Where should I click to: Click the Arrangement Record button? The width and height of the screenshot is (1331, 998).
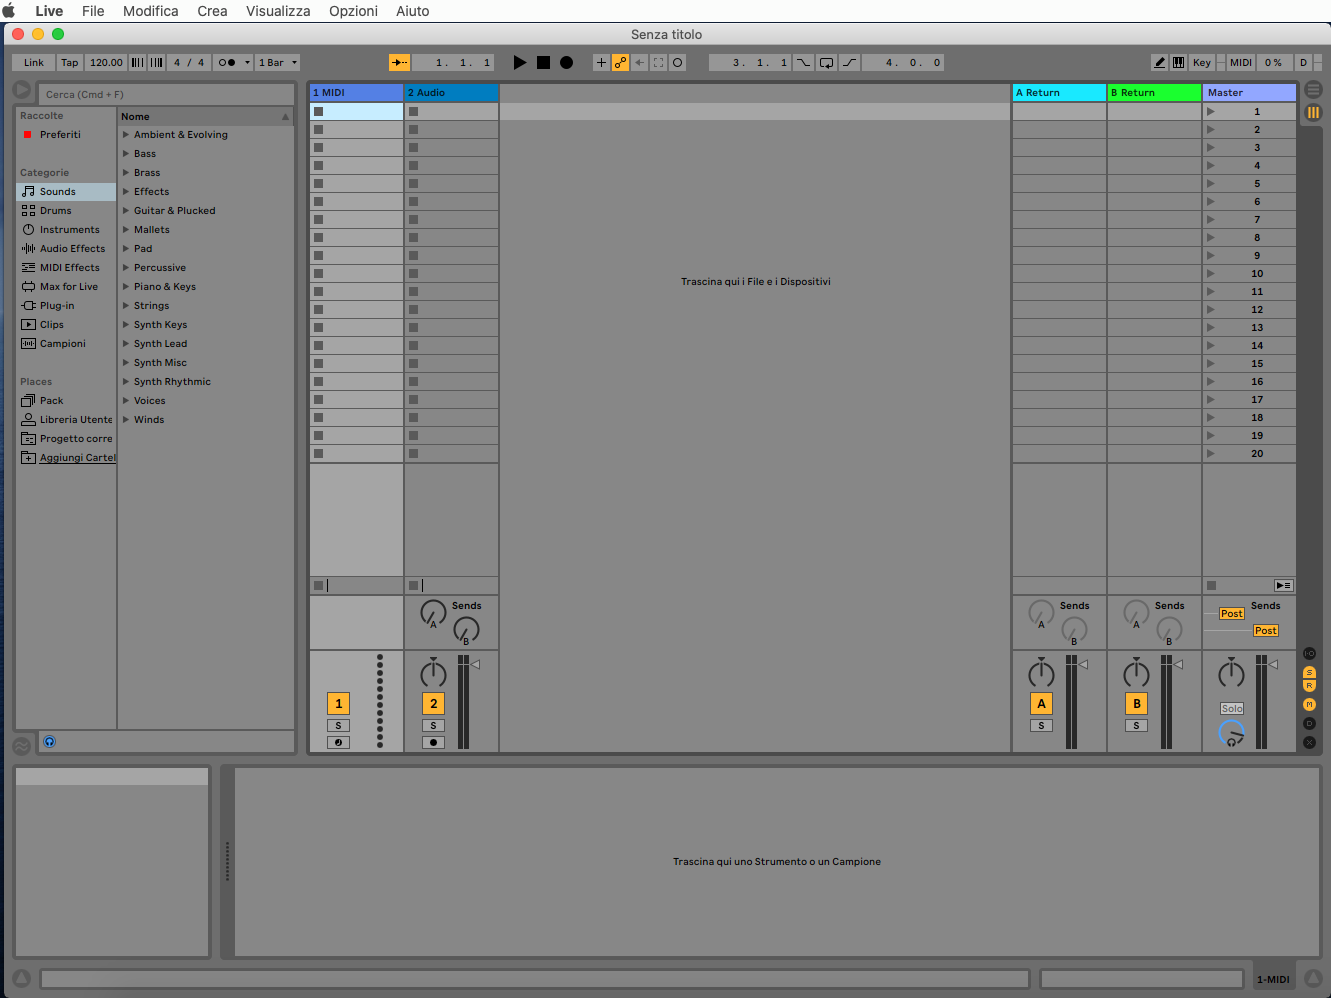(566, 62)
